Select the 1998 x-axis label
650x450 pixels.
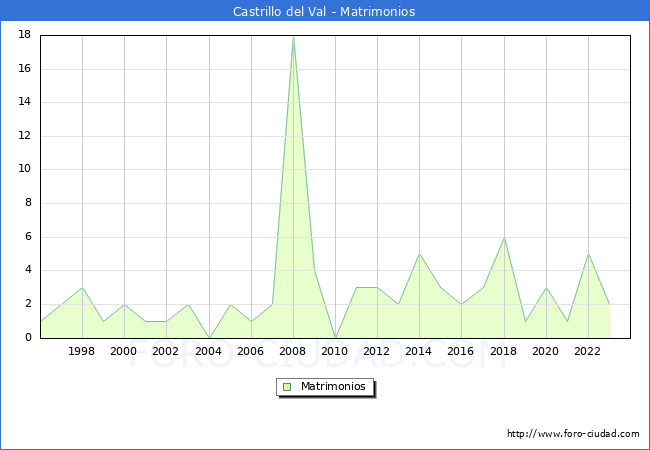(x=82, y=351)
